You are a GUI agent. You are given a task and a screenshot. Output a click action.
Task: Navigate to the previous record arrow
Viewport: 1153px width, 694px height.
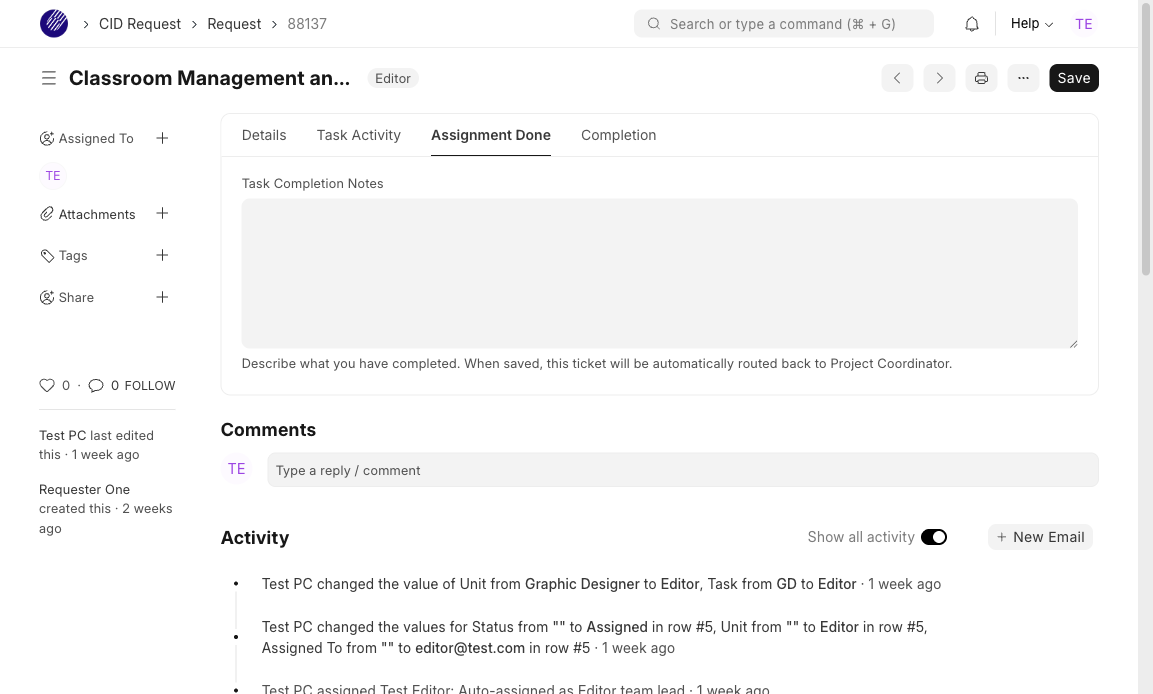[x=897, y=77]
